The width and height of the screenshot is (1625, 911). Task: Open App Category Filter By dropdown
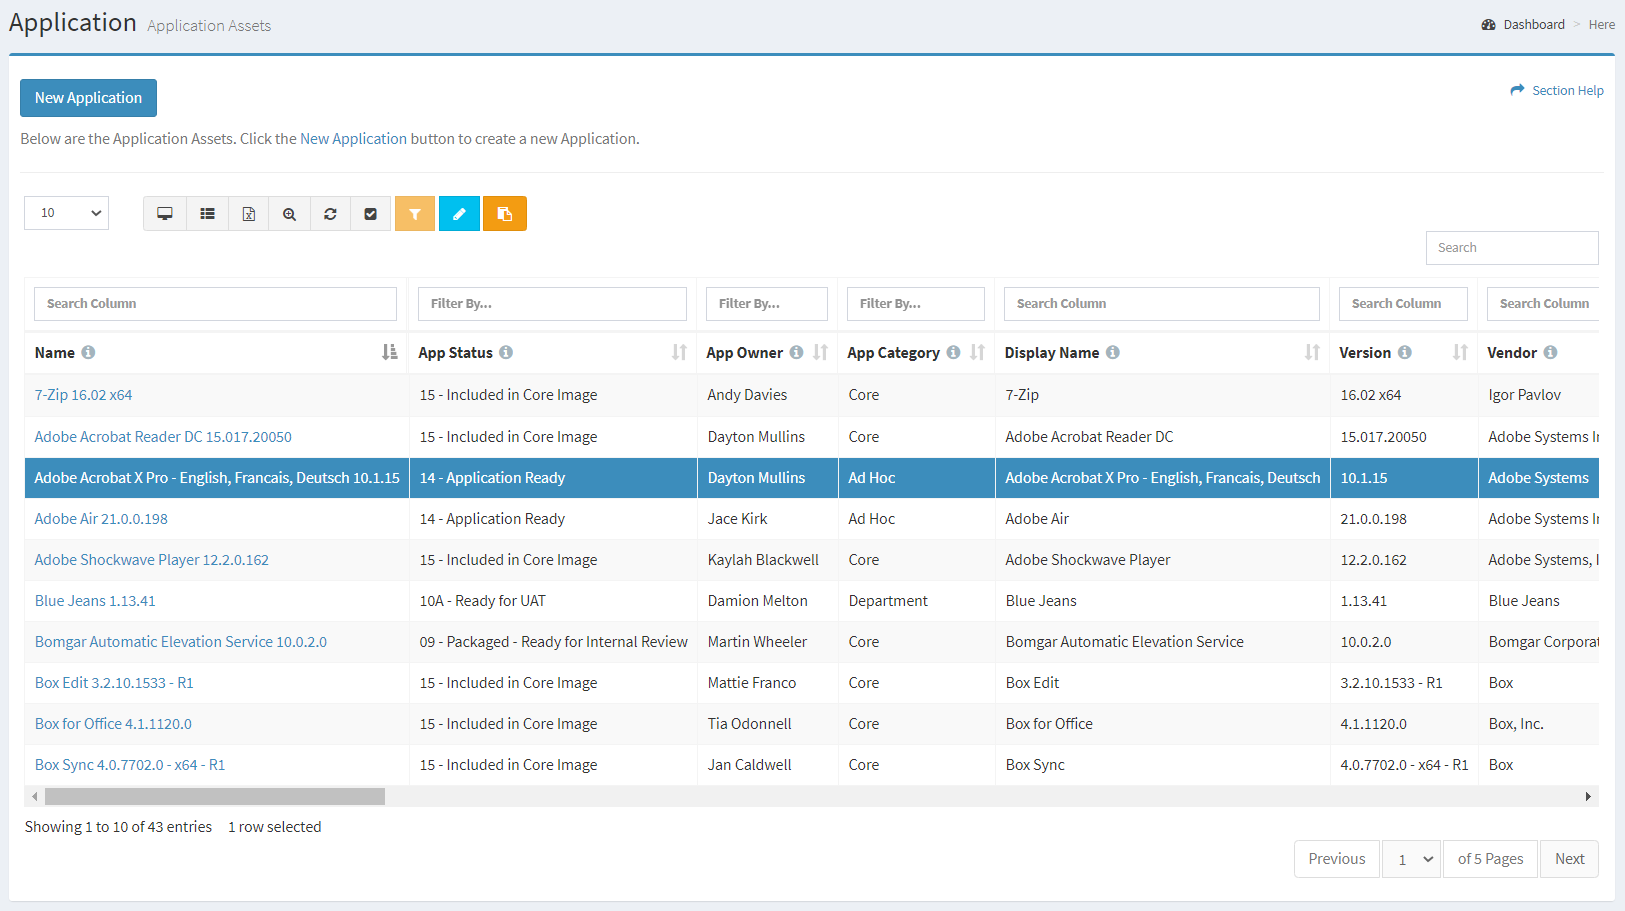[916, 304]
